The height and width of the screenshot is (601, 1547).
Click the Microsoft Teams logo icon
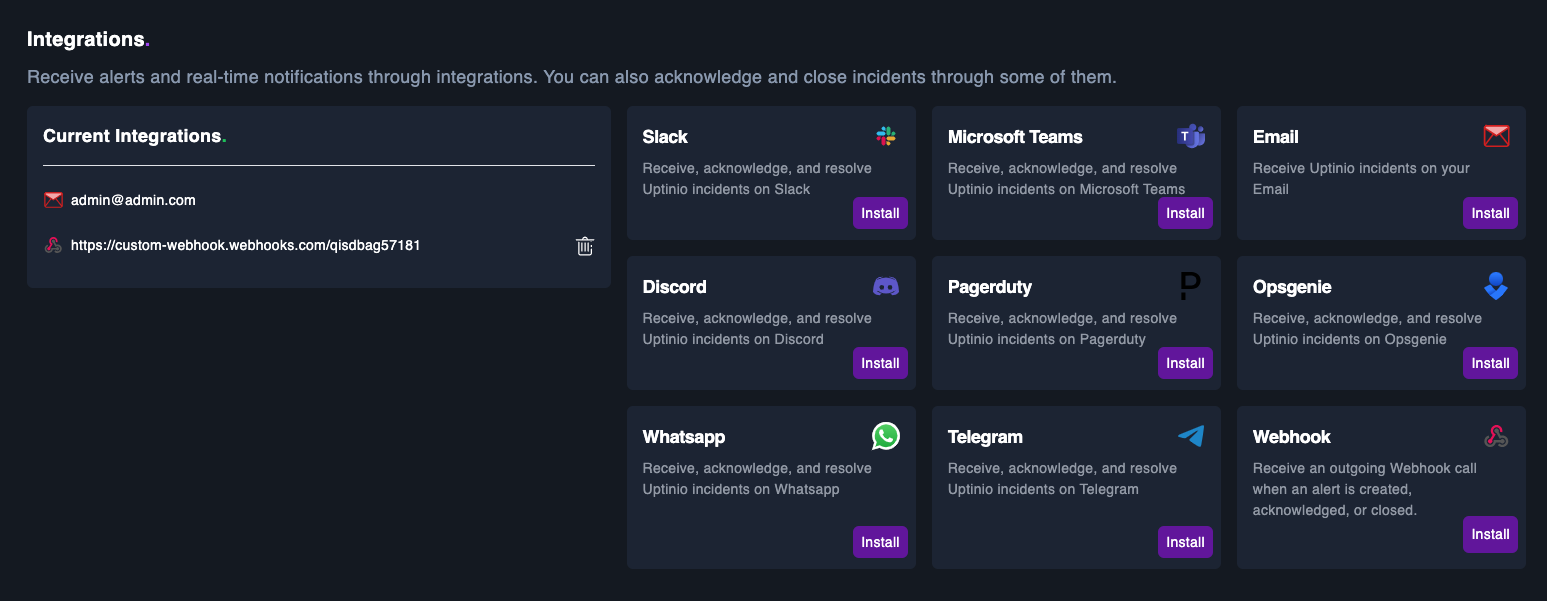pos(1191,136)
